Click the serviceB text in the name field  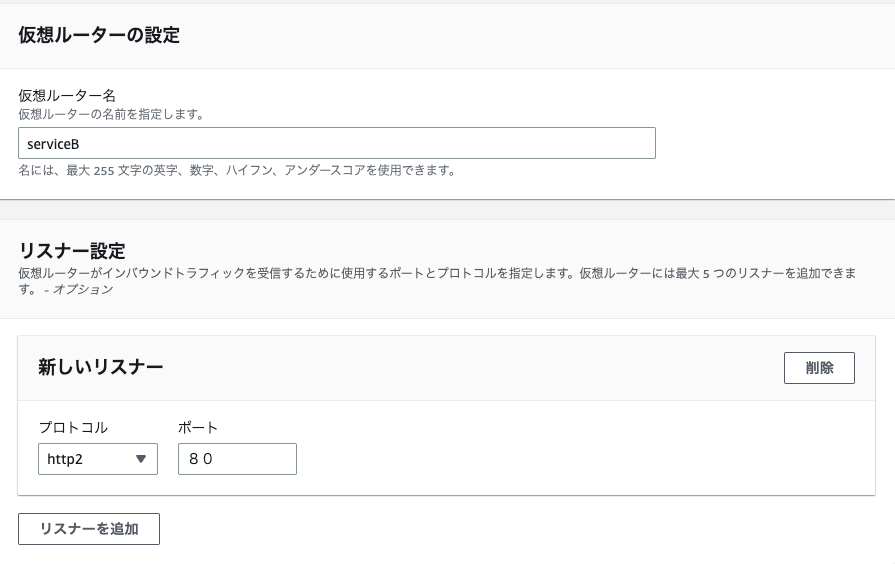(53, 144)
